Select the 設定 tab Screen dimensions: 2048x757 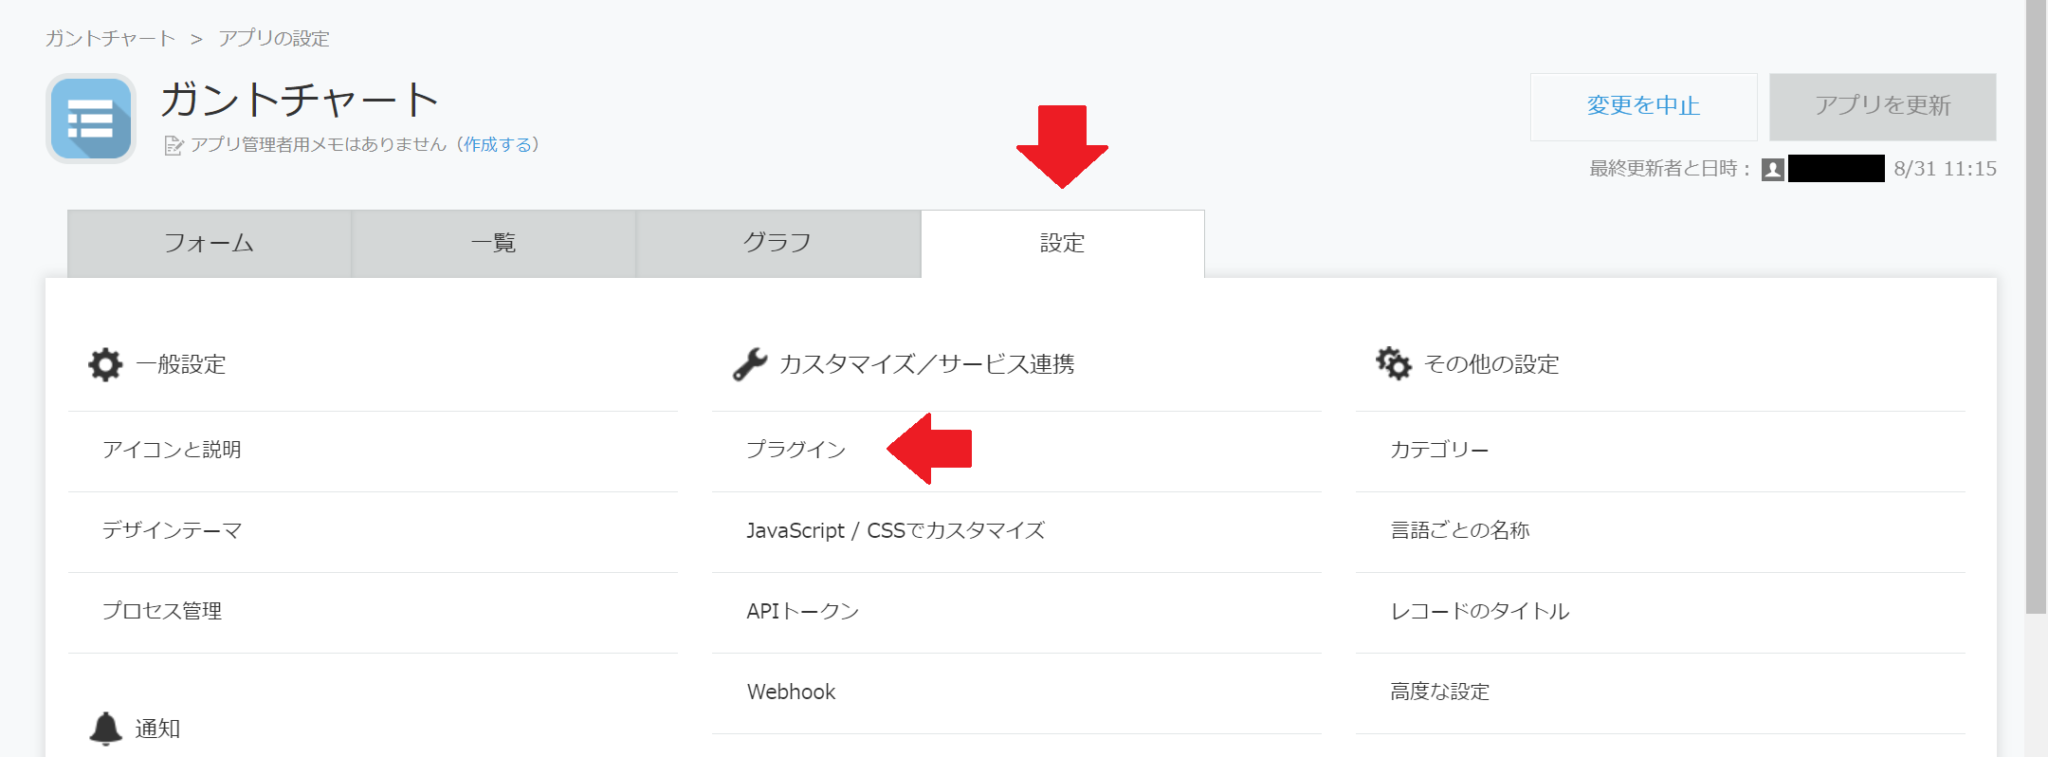1062,244
